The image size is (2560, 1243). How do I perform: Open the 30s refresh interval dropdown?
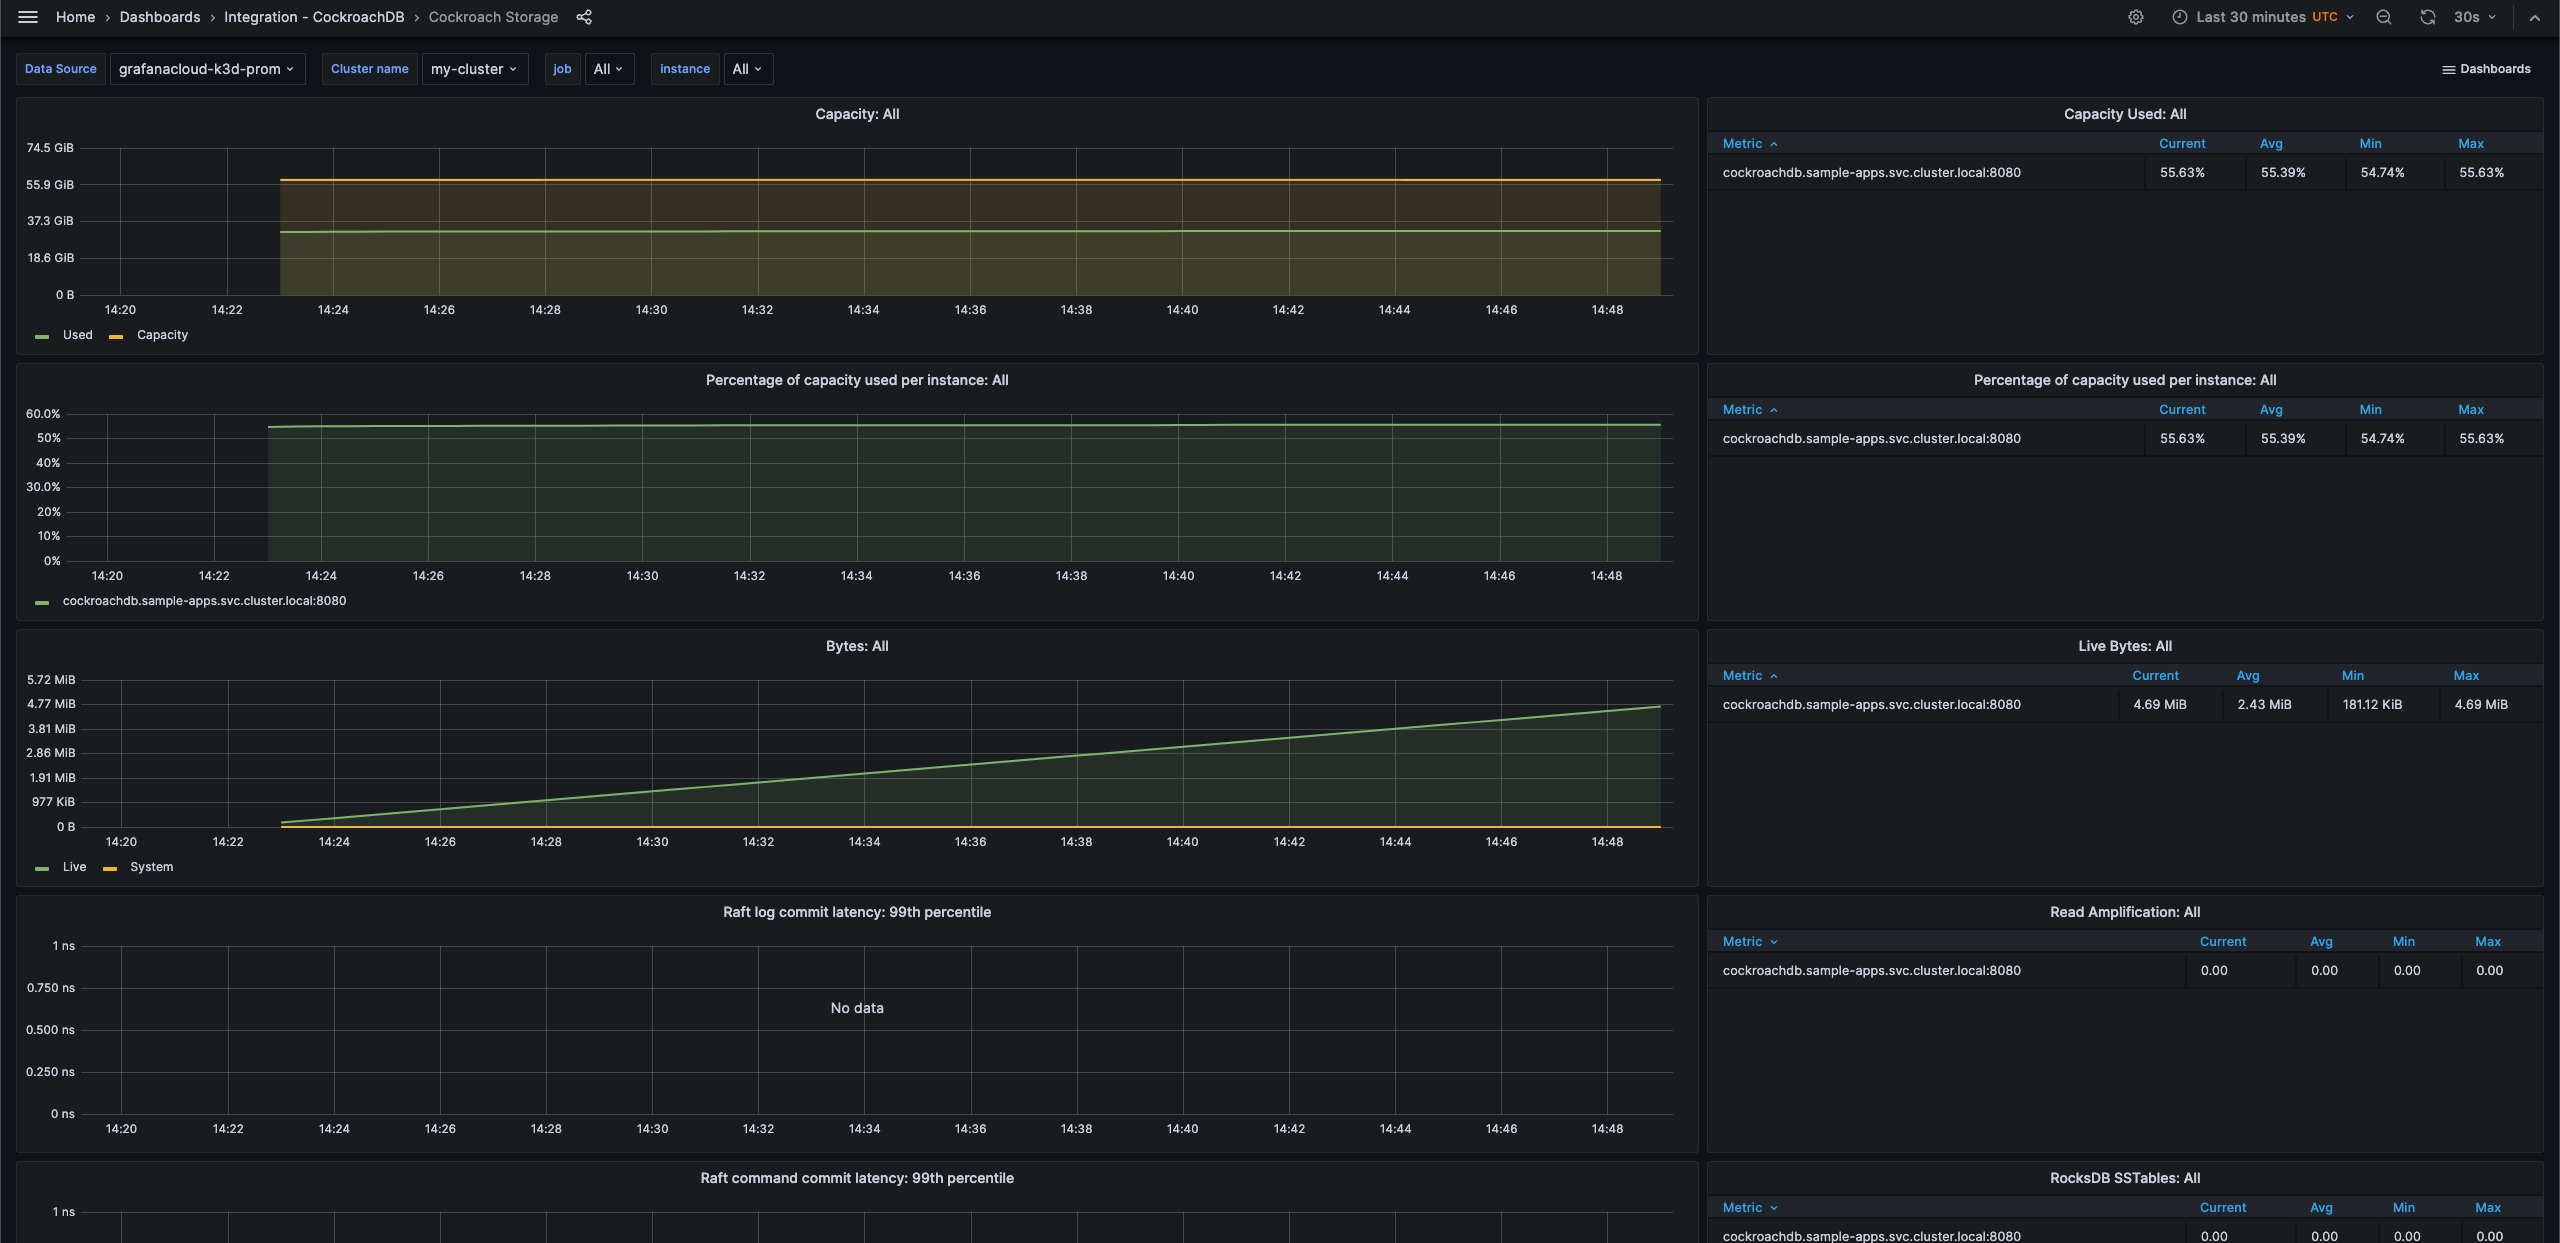click(2474, 17)
